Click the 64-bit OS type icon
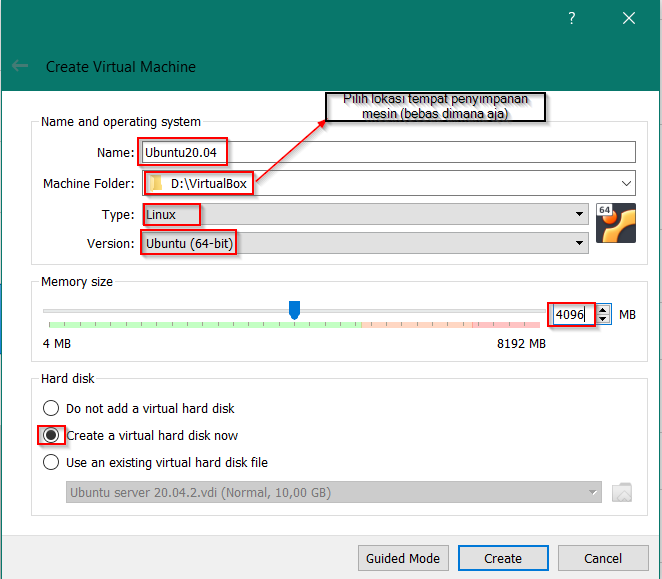Viewport: 662px width, 579px height. [615, 224]
